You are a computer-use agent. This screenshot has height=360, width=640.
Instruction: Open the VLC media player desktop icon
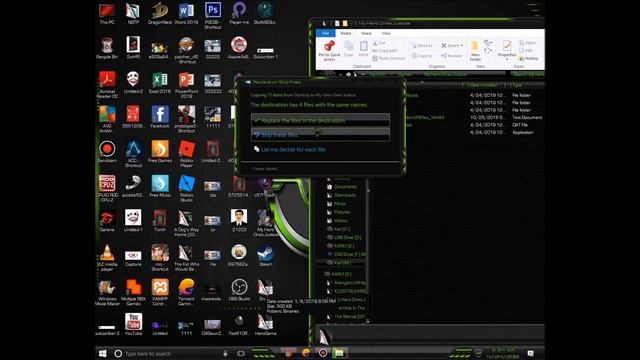tap(107, 258)
